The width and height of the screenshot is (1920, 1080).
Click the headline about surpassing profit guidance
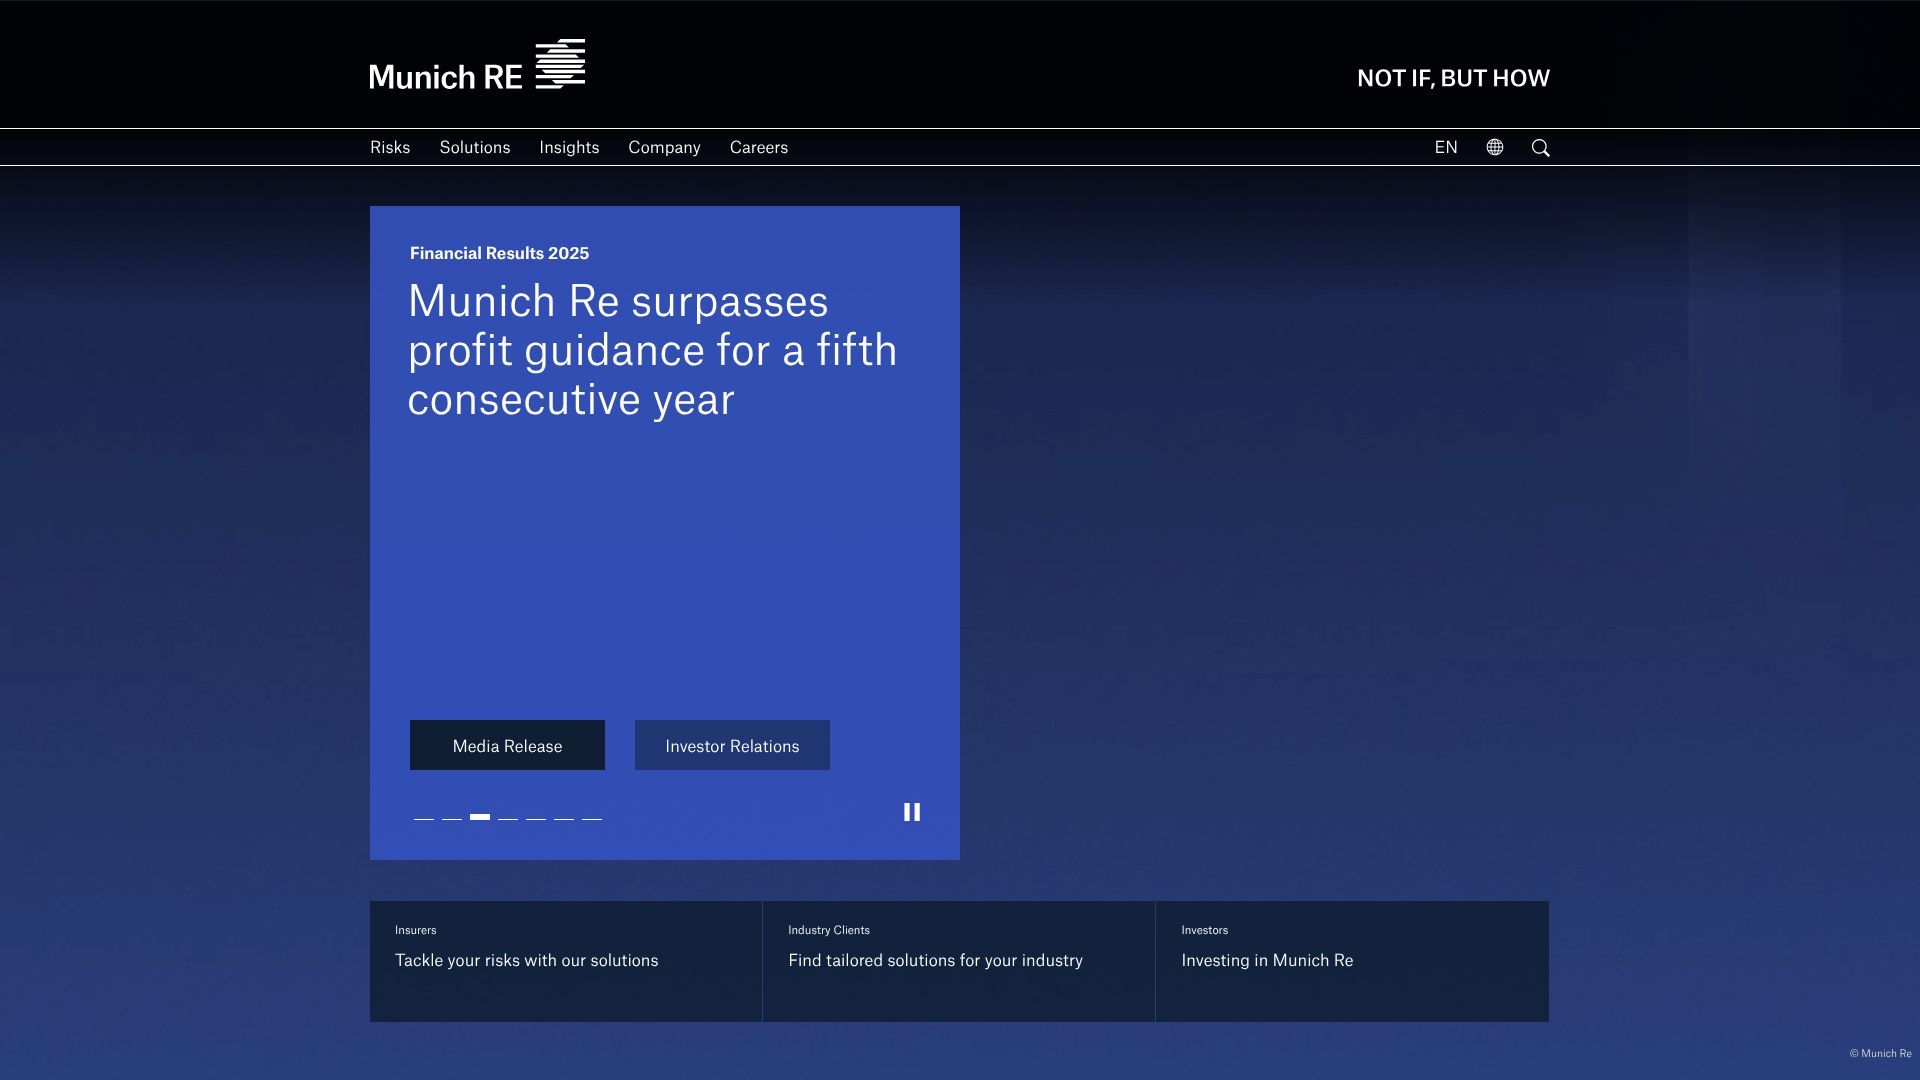[652, 350]
